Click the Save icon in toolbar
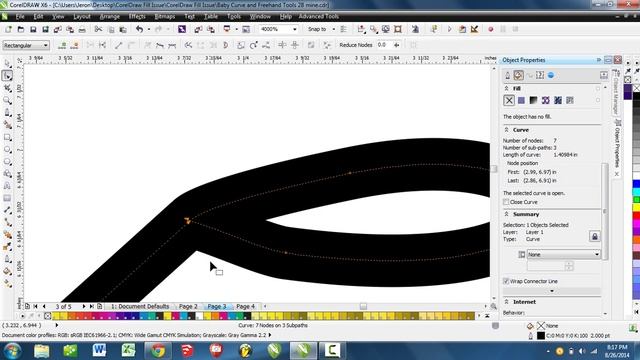 click(x=33, y=29)
